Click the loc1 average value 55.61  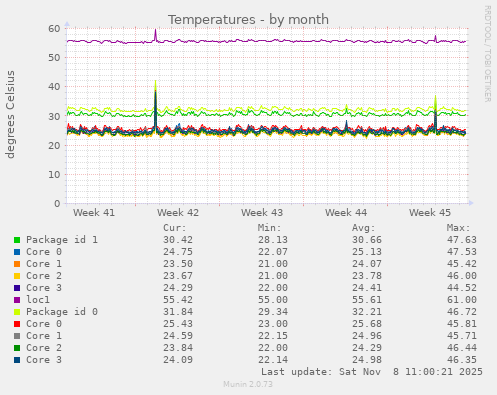coord(367,300)
